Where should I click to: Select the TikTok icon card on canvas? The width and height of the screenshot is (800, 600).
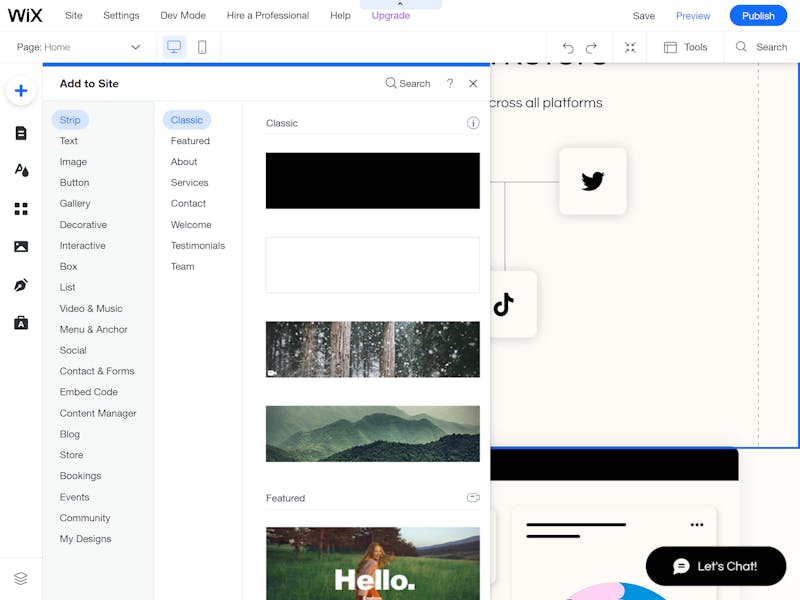512,304
